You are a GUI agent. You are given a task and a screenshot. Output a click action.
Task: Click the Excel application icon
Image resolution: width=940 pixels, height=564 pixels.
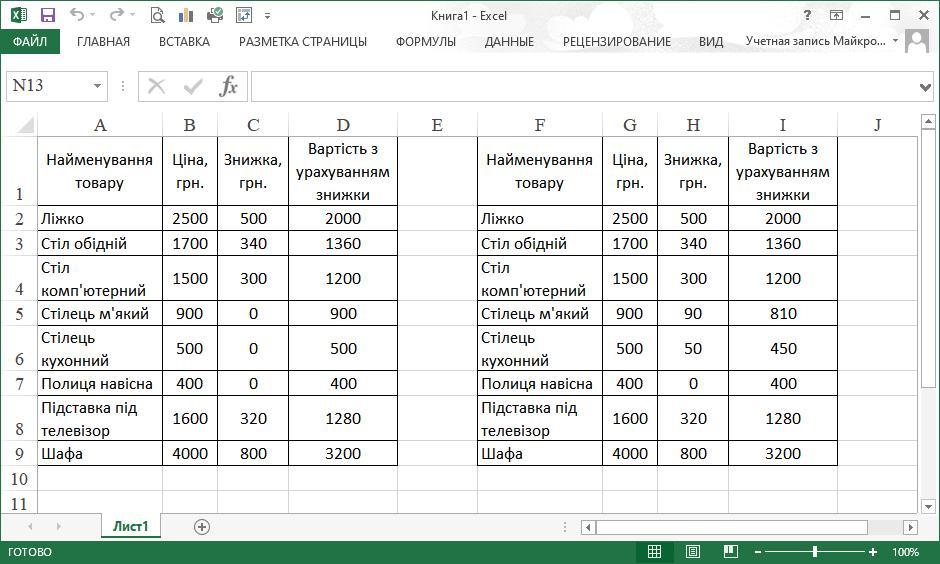tap(19, 15)
